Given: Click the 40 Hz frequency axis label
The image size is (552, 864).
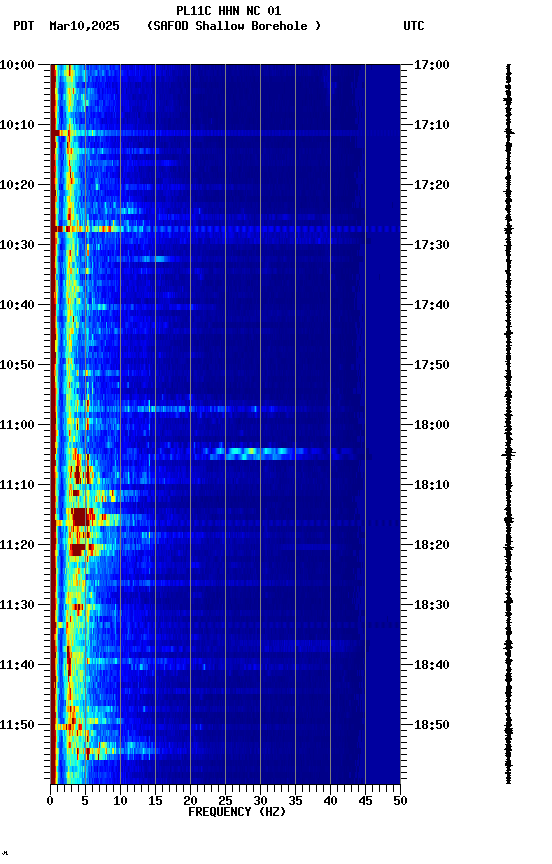Looking at the screenshot, I should [x=330, y=801].
